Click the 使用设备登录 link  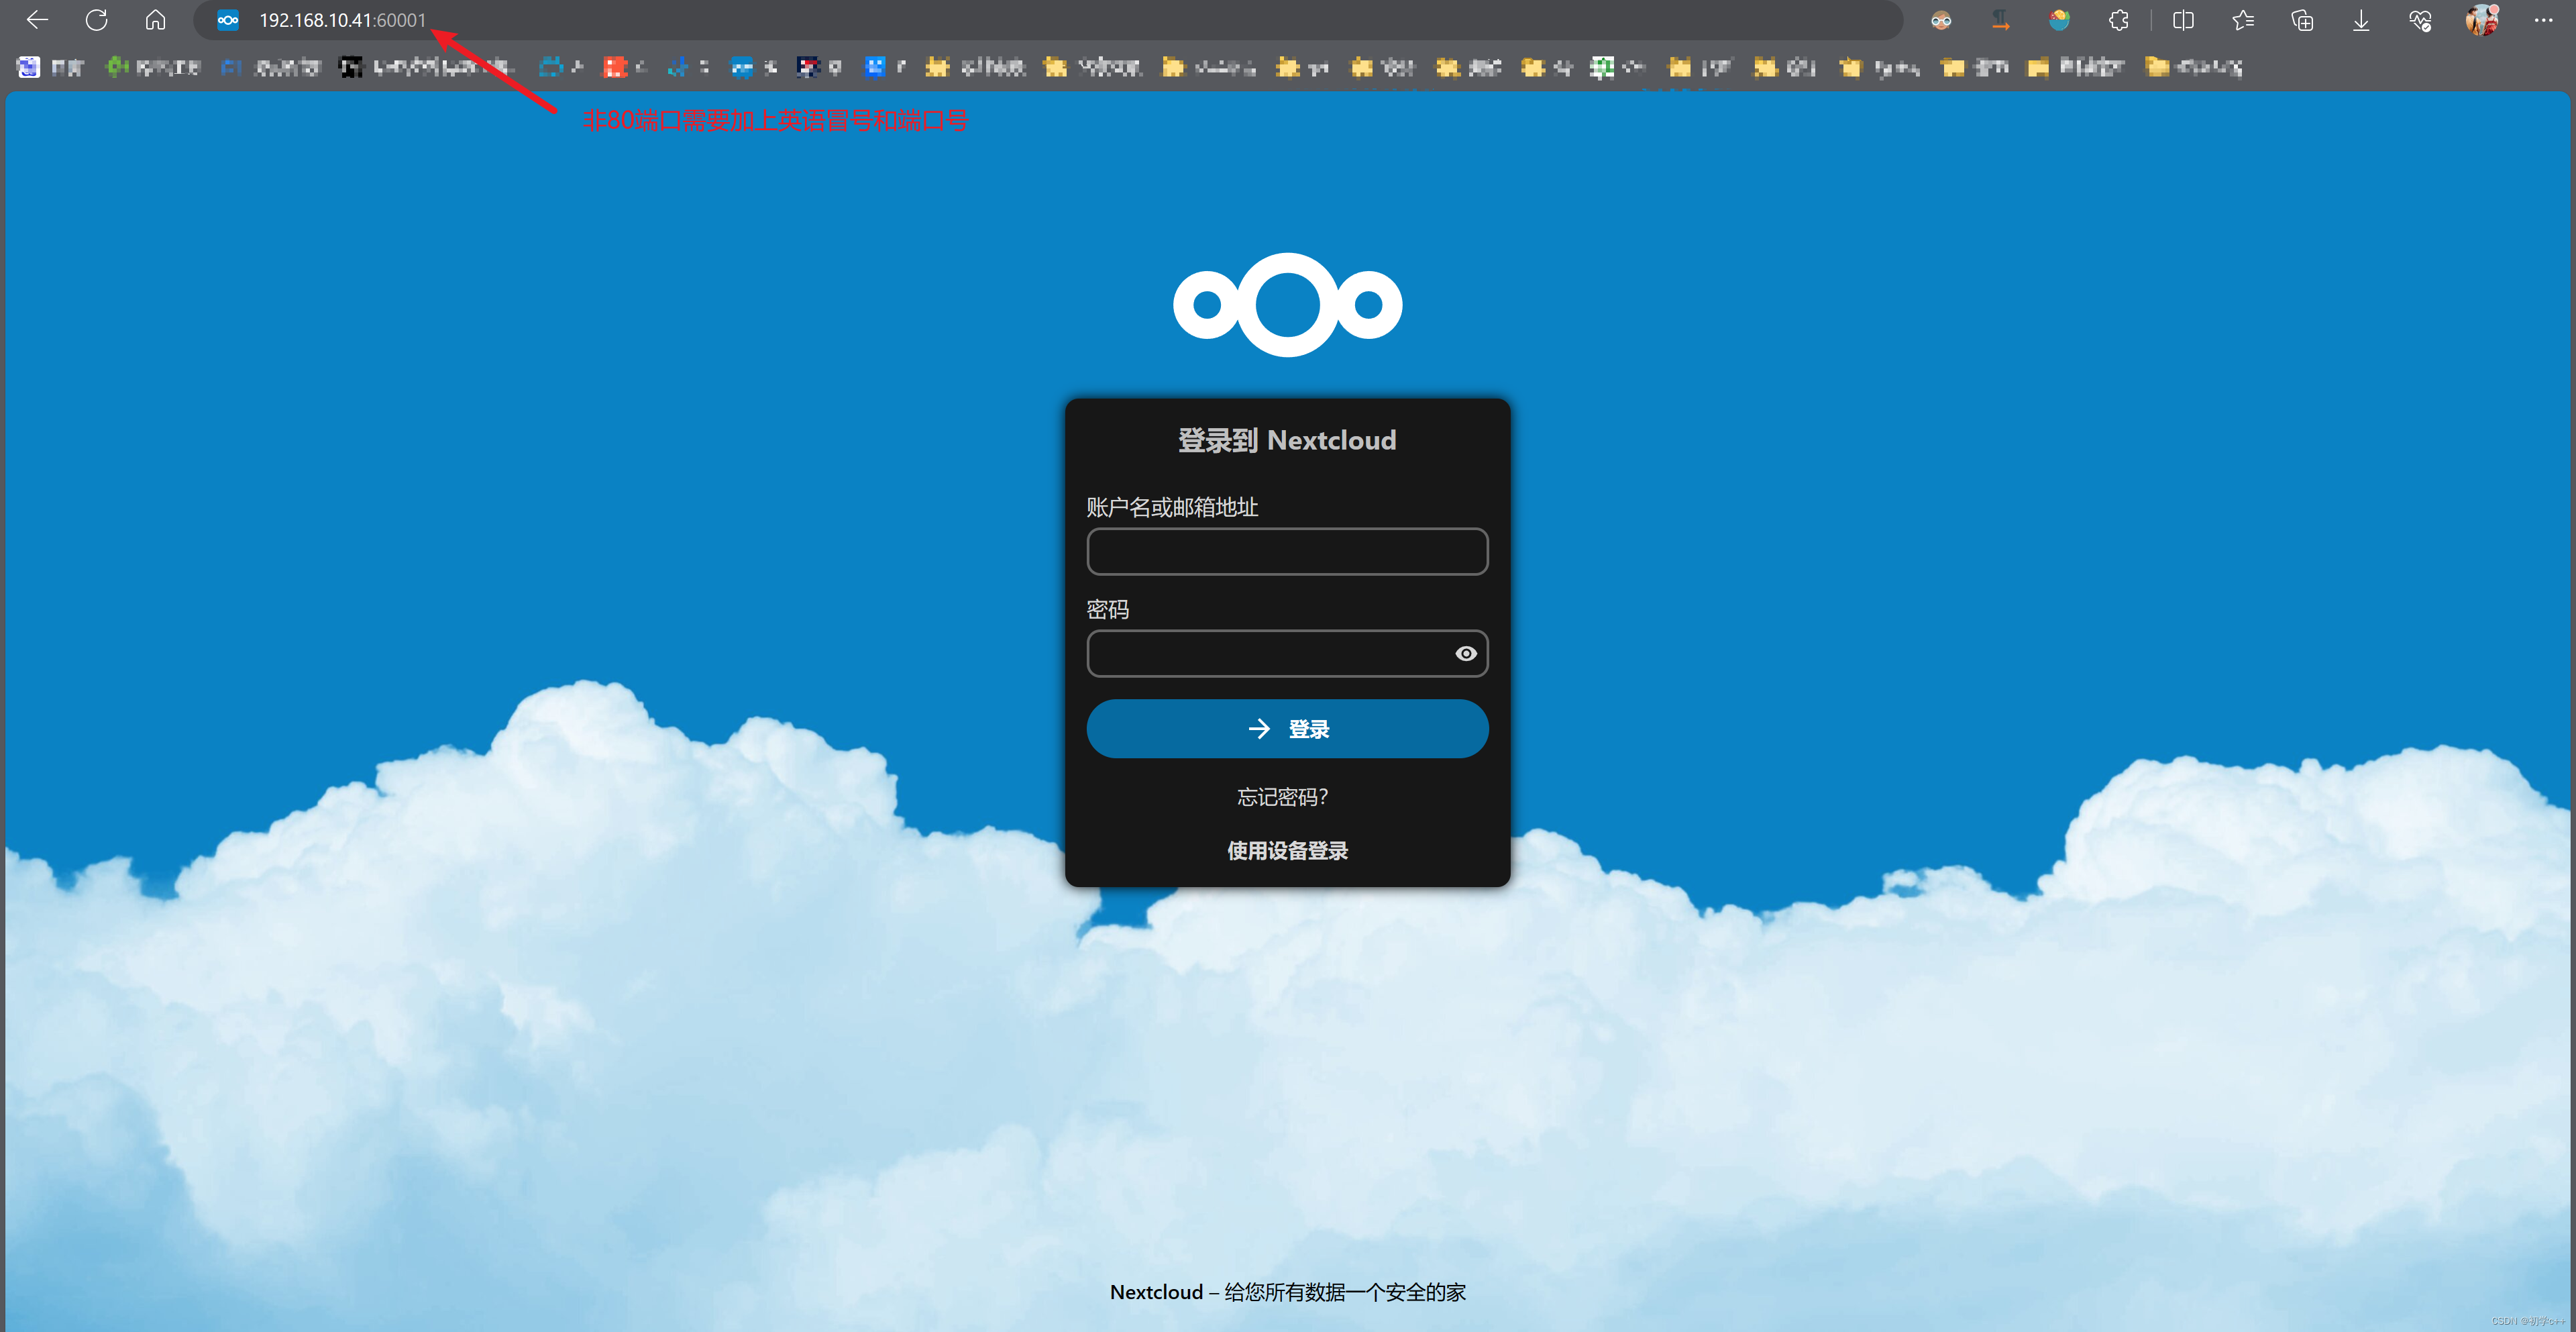click(x=1287, y=850)
